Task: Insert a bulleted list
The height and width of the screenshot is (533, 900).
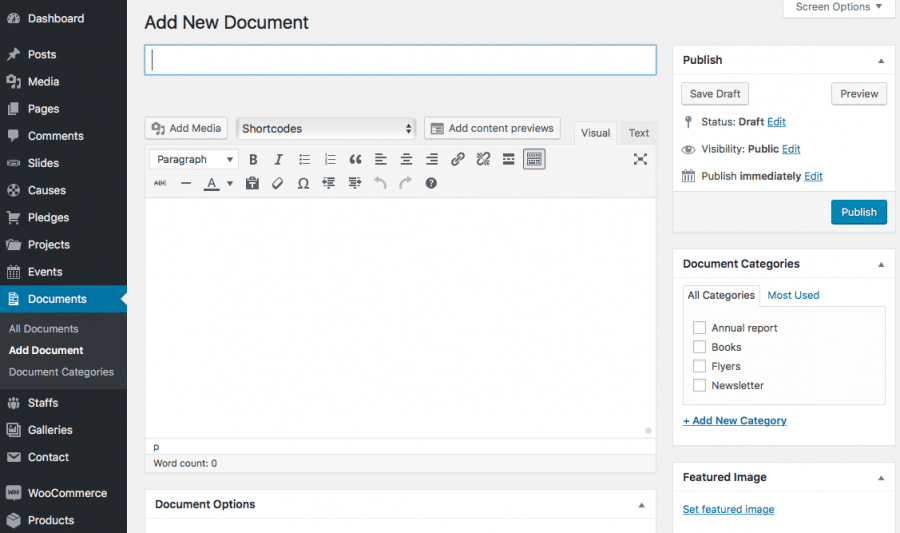Action: pyautogui.click(x=304, y=159)
